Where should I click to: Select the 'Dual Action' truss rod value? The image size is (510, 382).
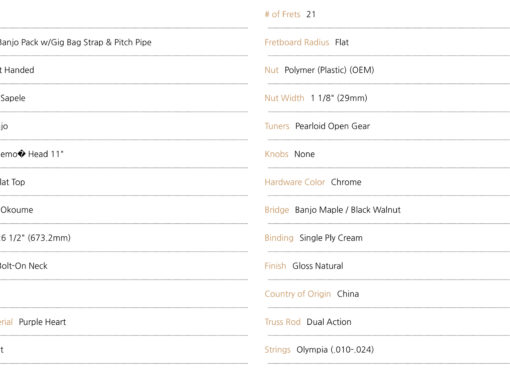point(329,322)
